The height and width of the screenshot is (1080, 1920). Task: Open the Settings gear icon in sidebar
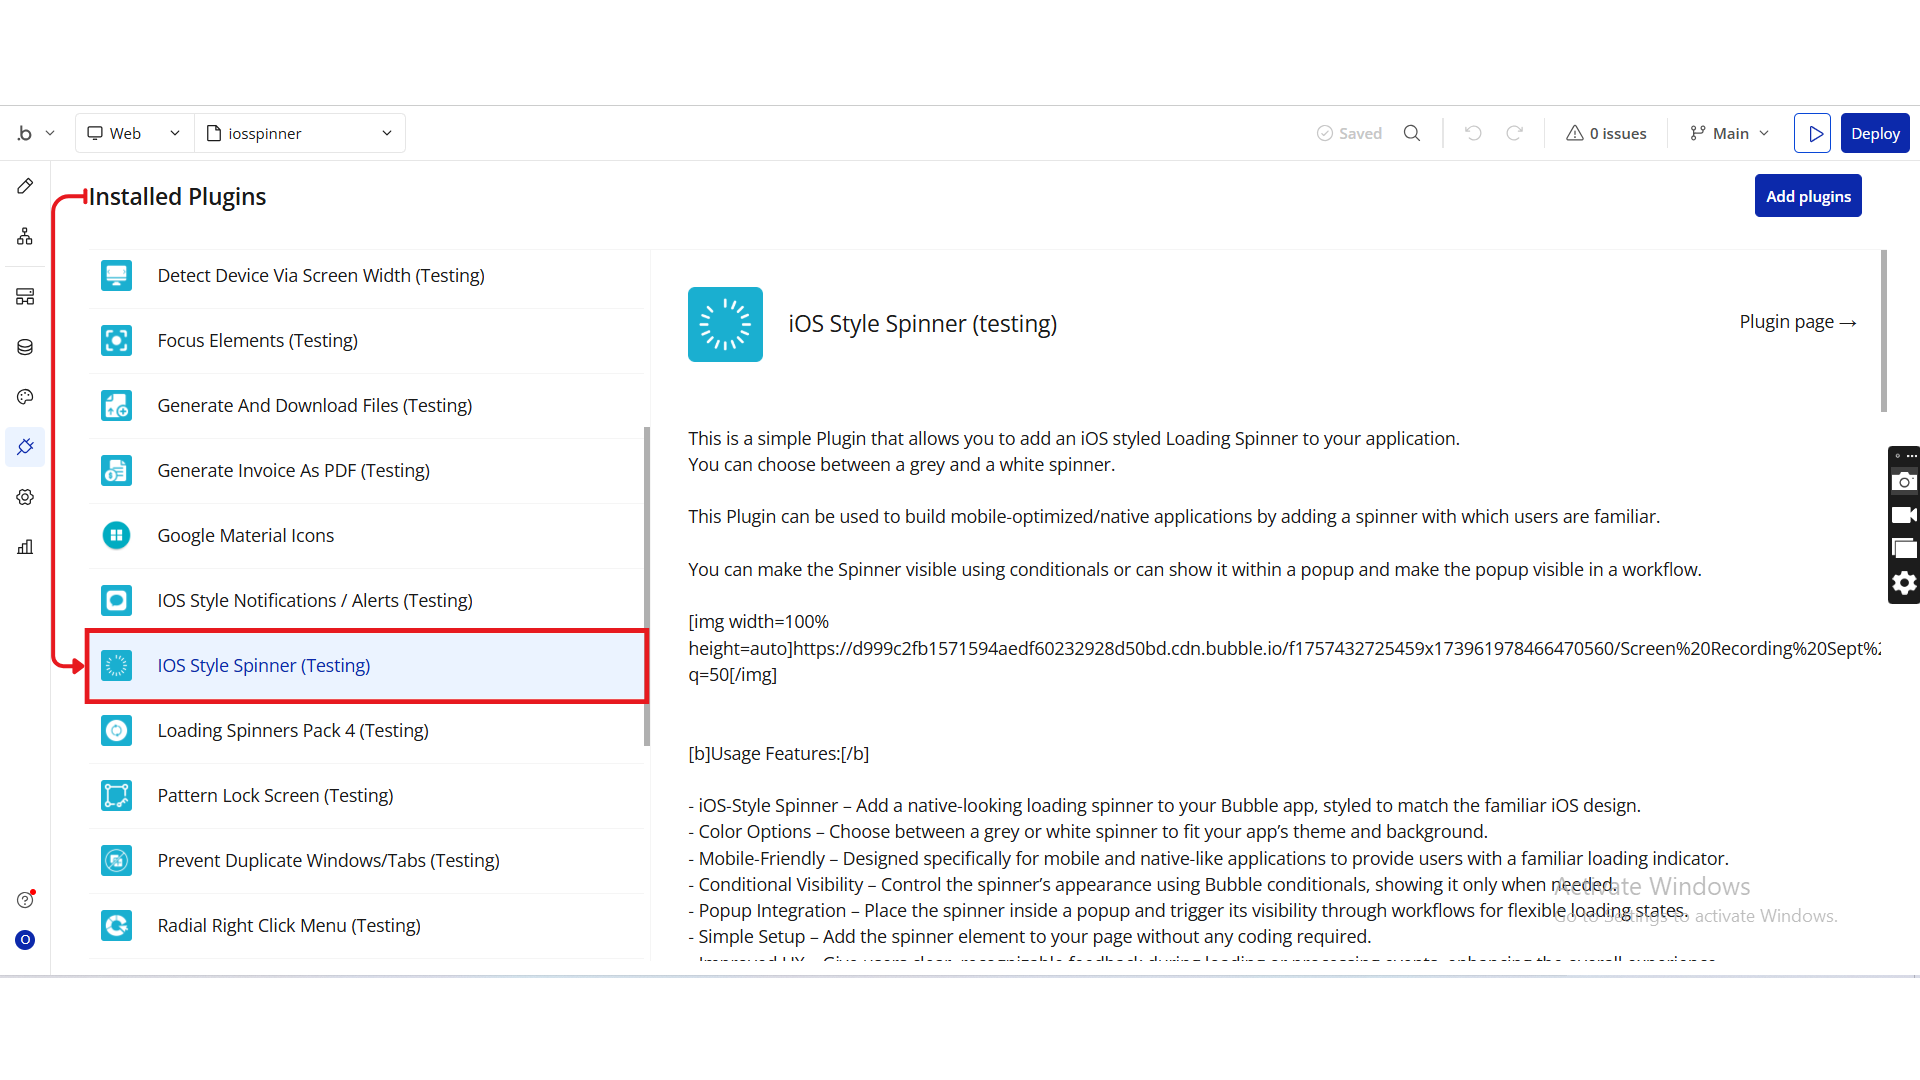click(25, 497)
